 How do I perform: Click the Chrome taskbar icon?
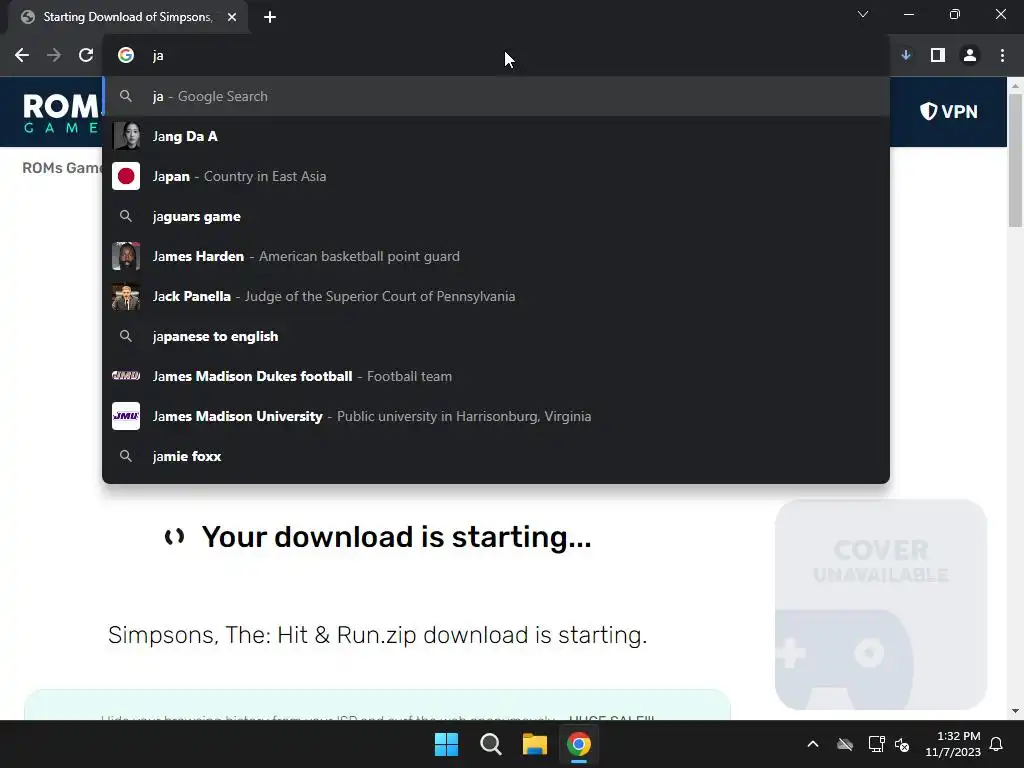(579, 744)
